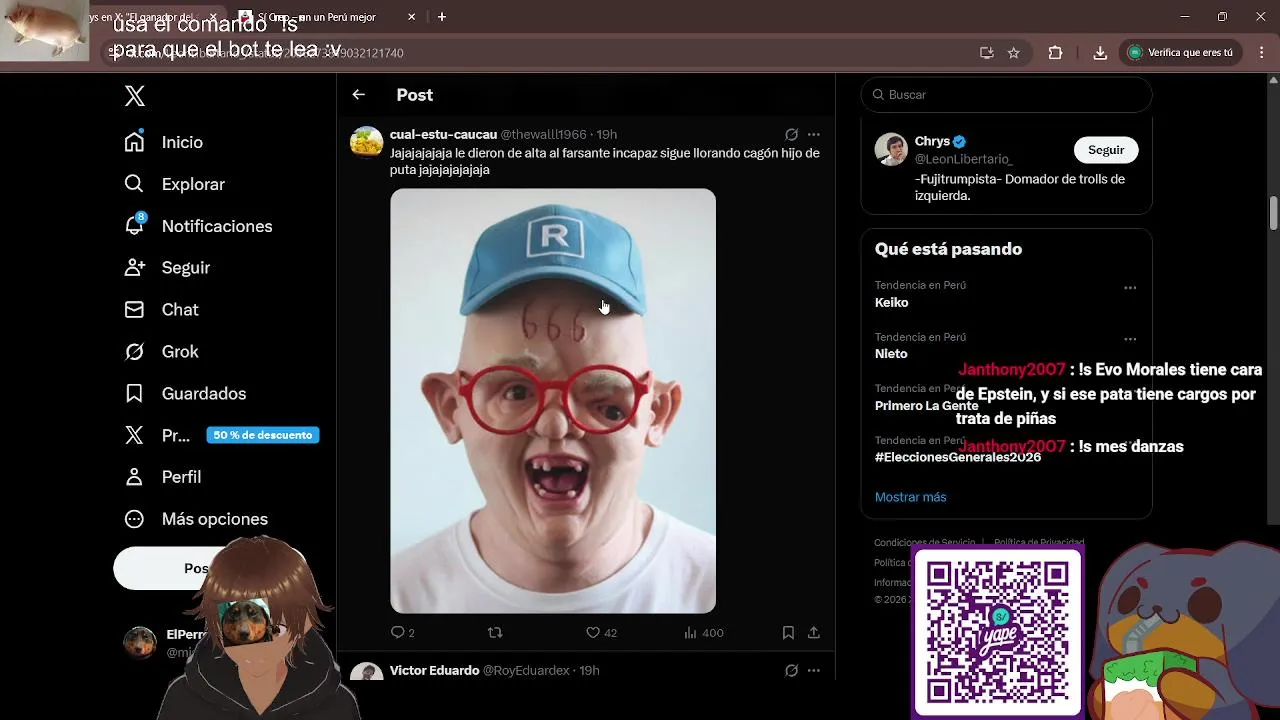Open the cual-estu-caucau profile name link
Viewport: 1280px width, 720px height.
pyautogui.click(x=443, y=134)
